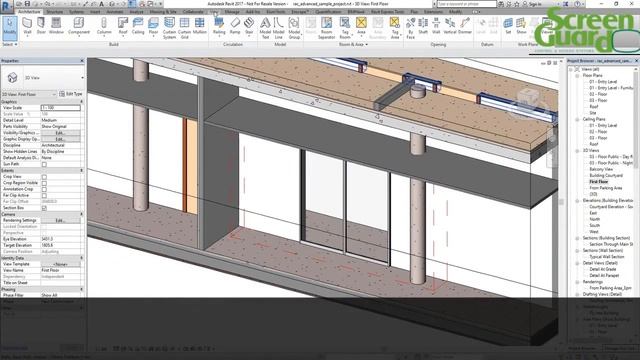Select the Model Text tool

coord(265,28)
